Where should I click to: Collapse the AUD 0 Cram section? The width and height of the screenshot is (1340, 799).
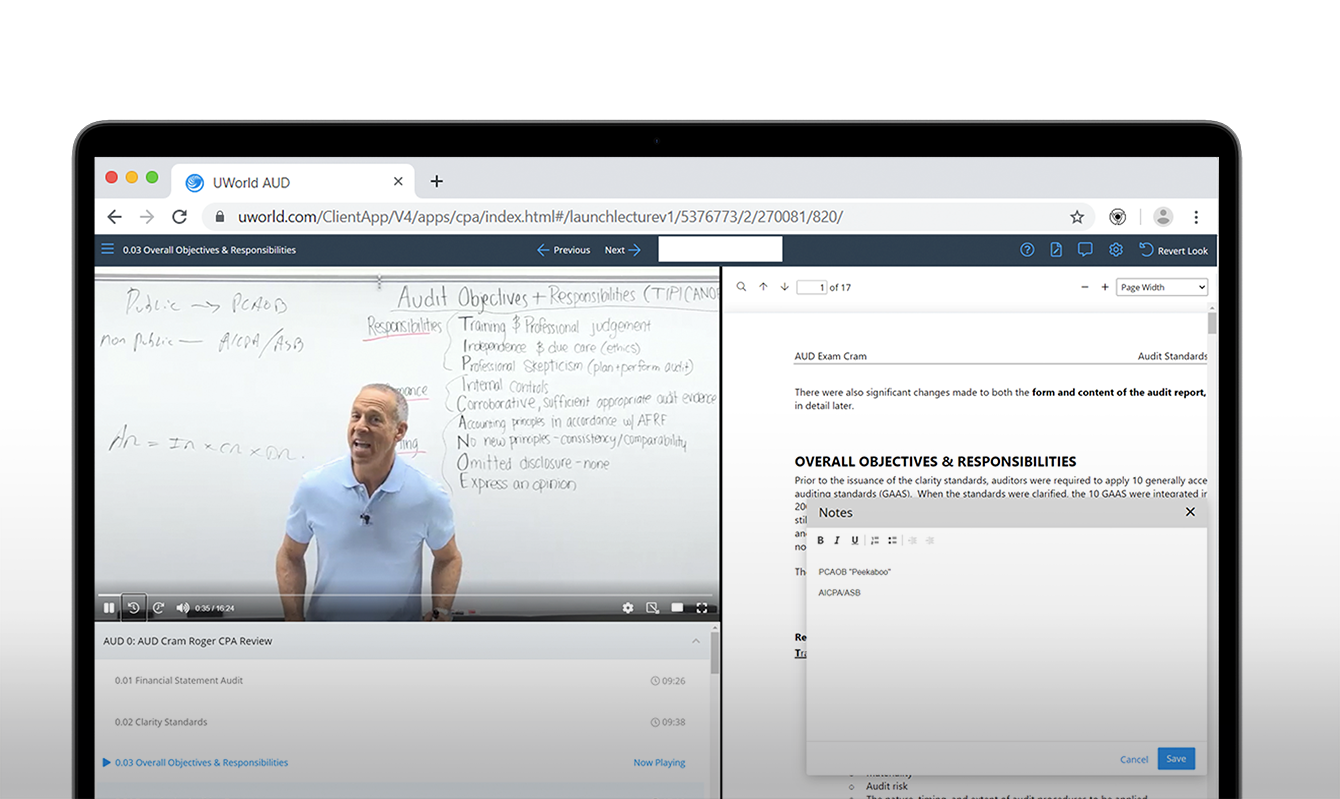696,641
